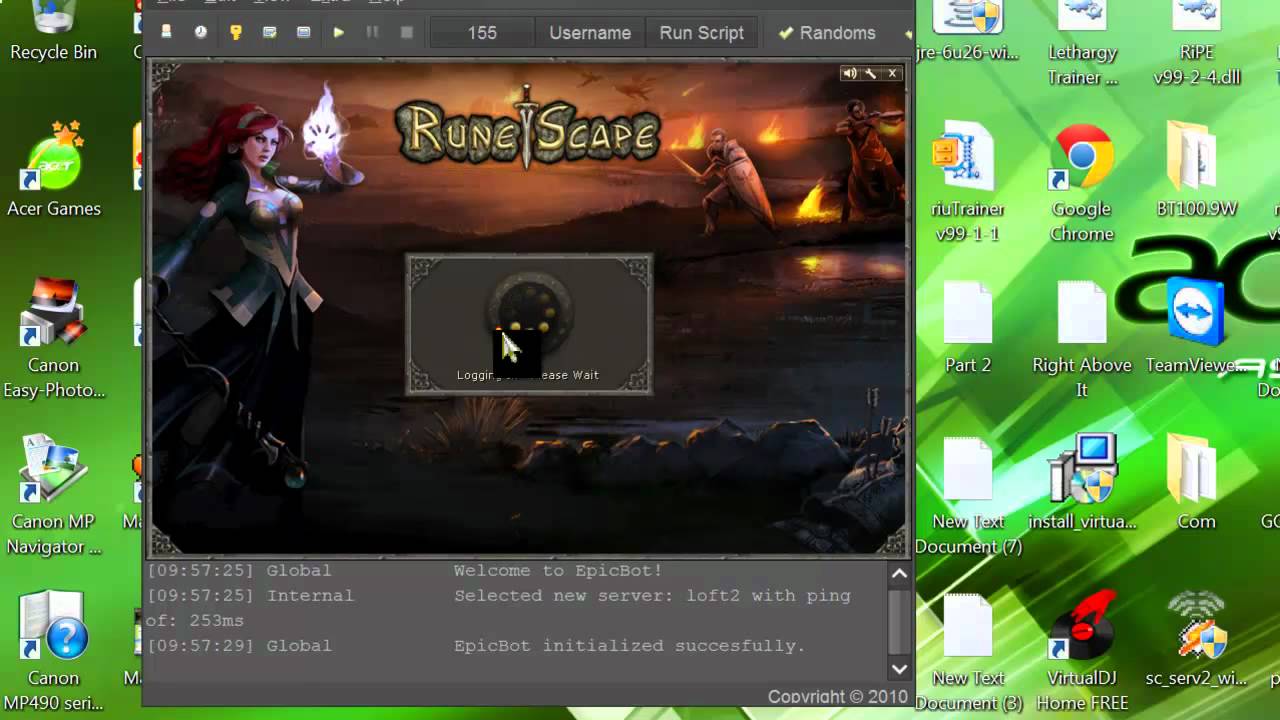Select New Text Document (7) on desktop
The width and height of the screenshot is (1280, 720).
pos(968,496)
